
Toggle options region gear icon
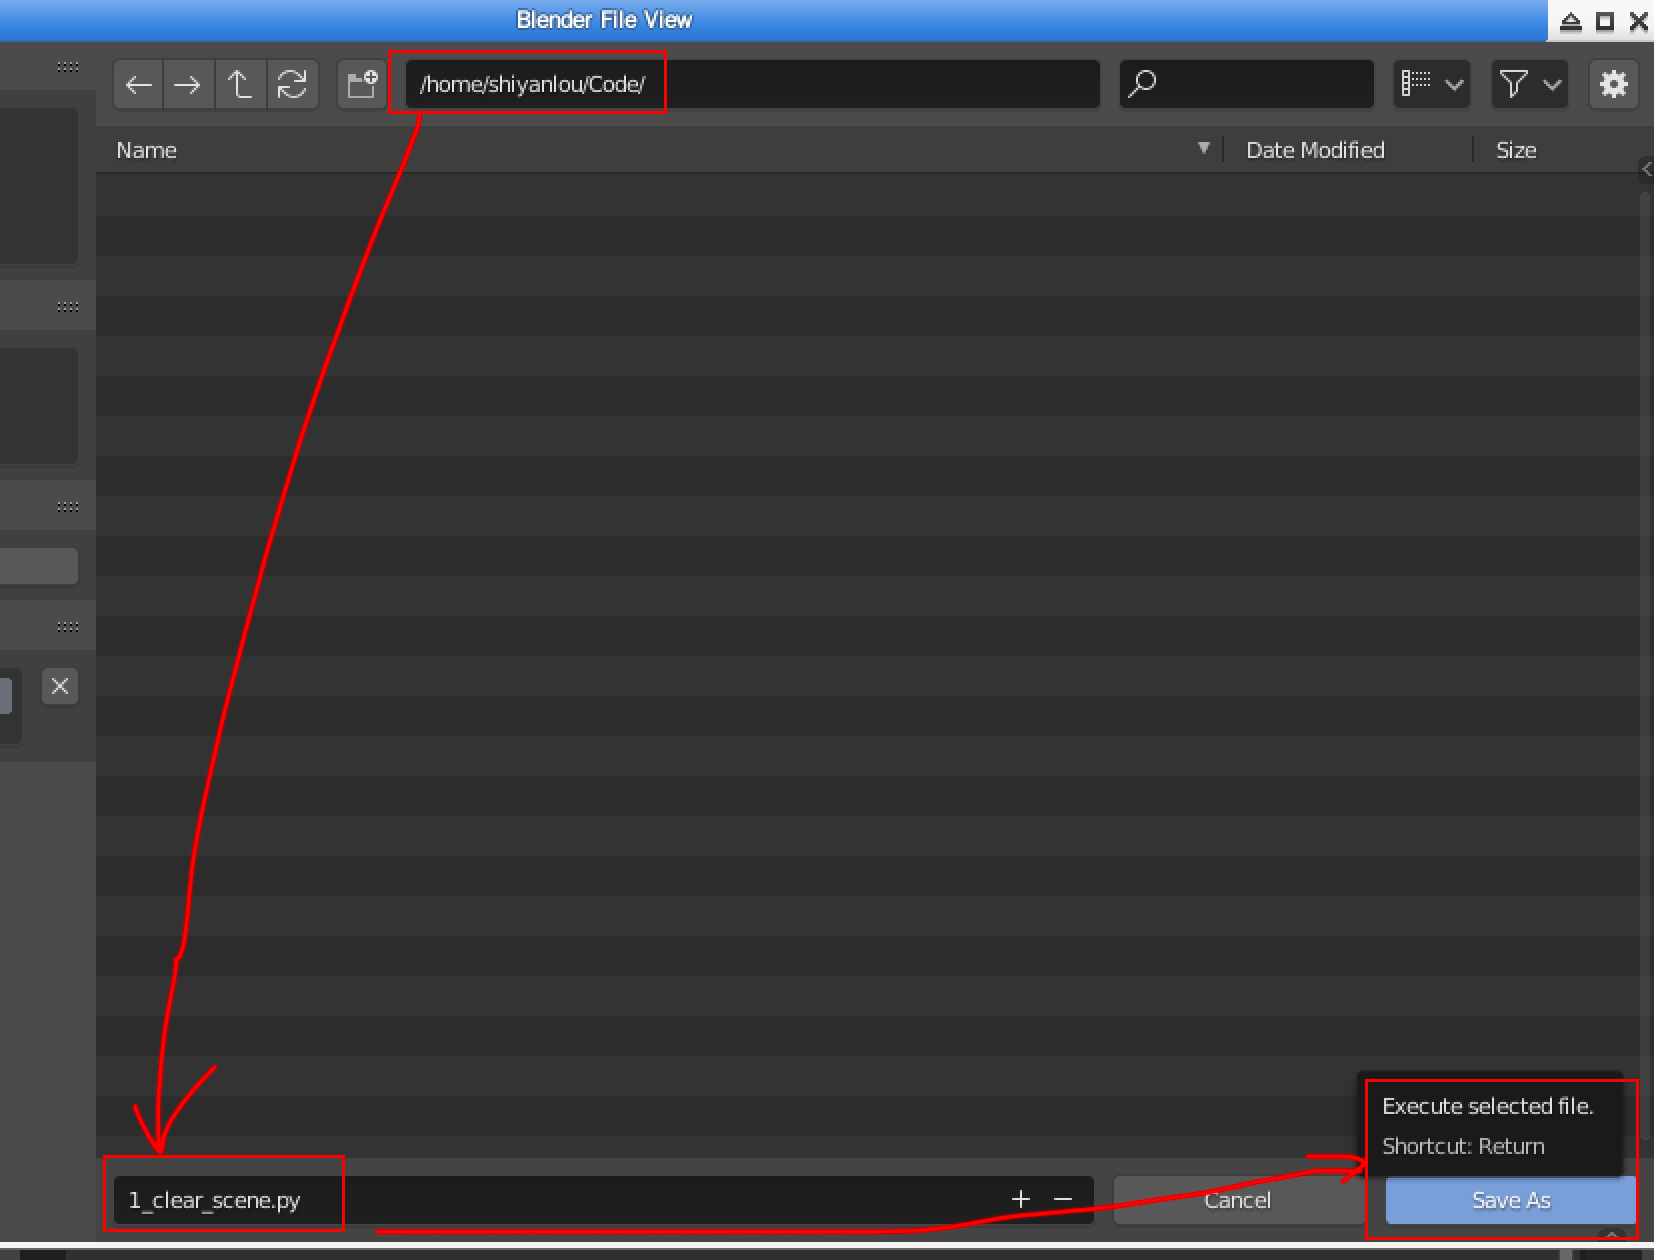tap(1613, 84)
